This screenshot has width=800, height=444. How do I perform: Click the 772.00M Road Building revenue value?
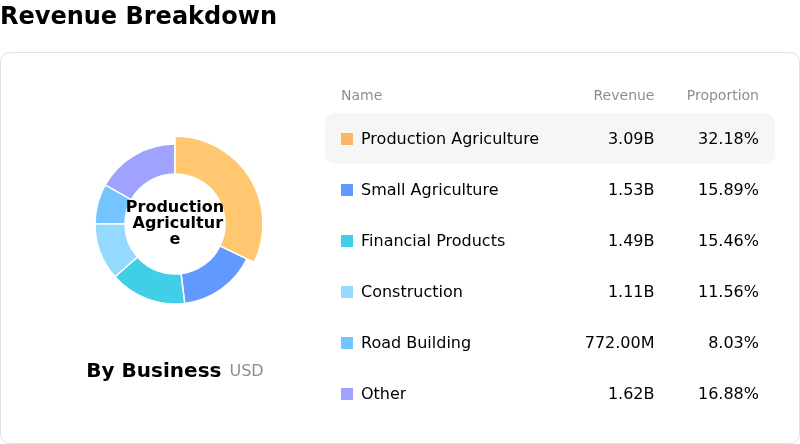pos(619,343)
